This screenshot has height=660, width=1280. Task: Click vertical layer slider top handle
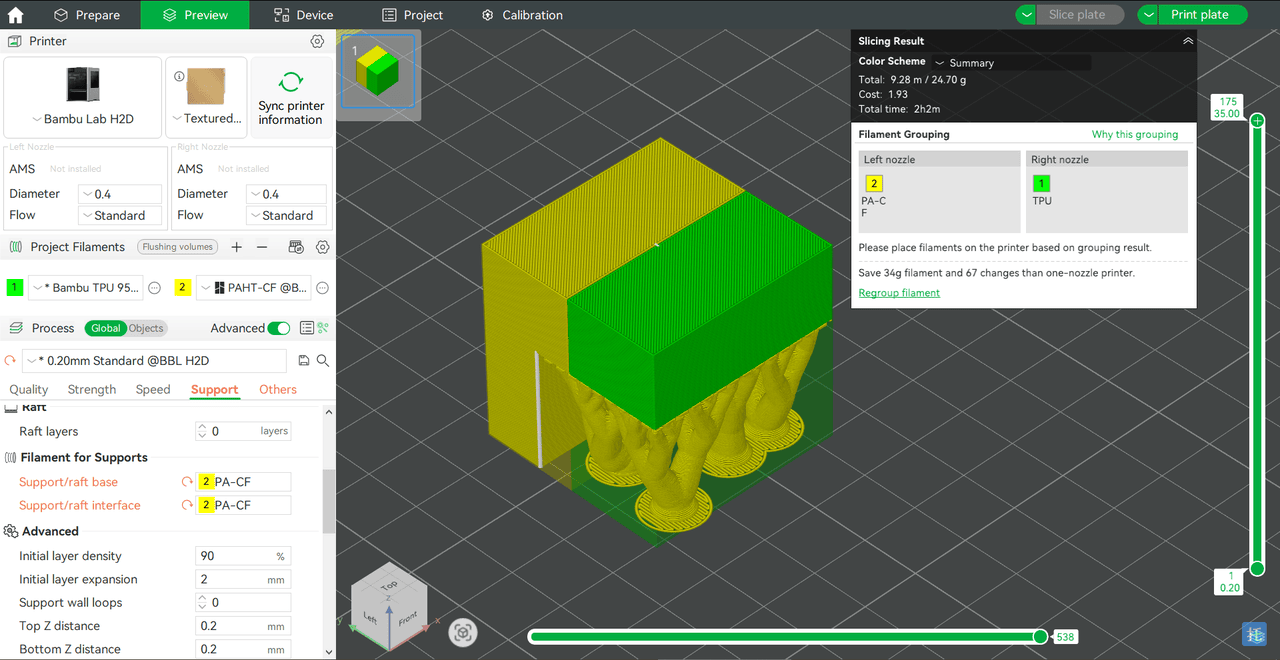(1258, 120)
